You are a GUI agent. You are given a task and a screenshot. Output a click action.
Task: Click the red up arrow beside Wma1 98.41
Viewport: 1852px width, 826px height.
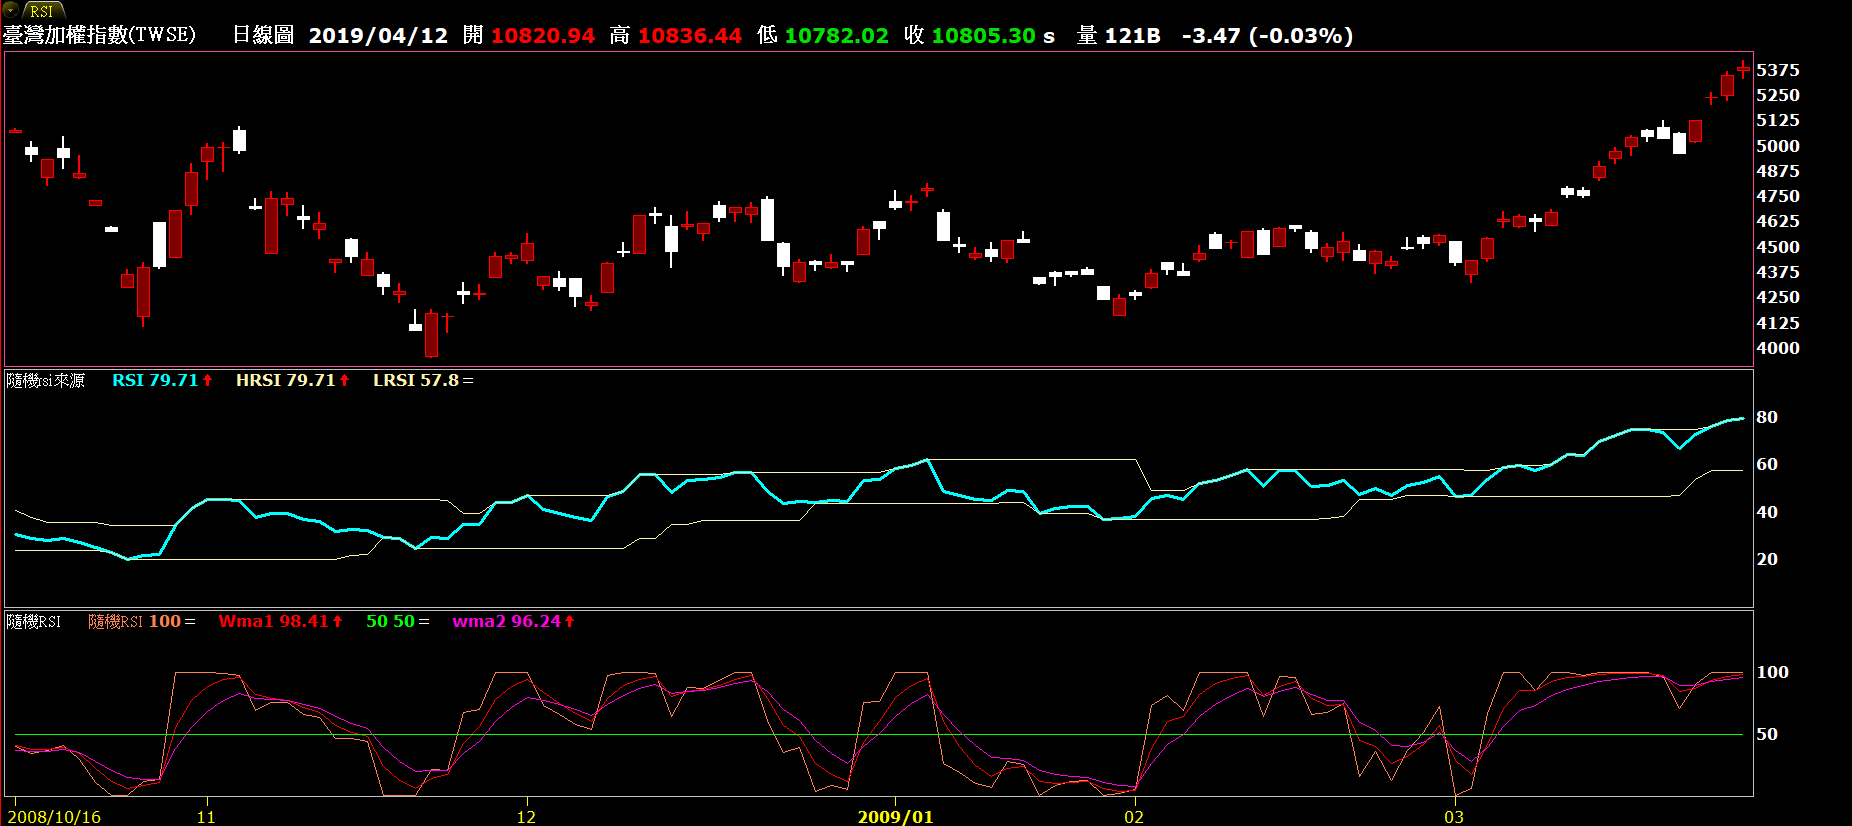pos(338,622)
